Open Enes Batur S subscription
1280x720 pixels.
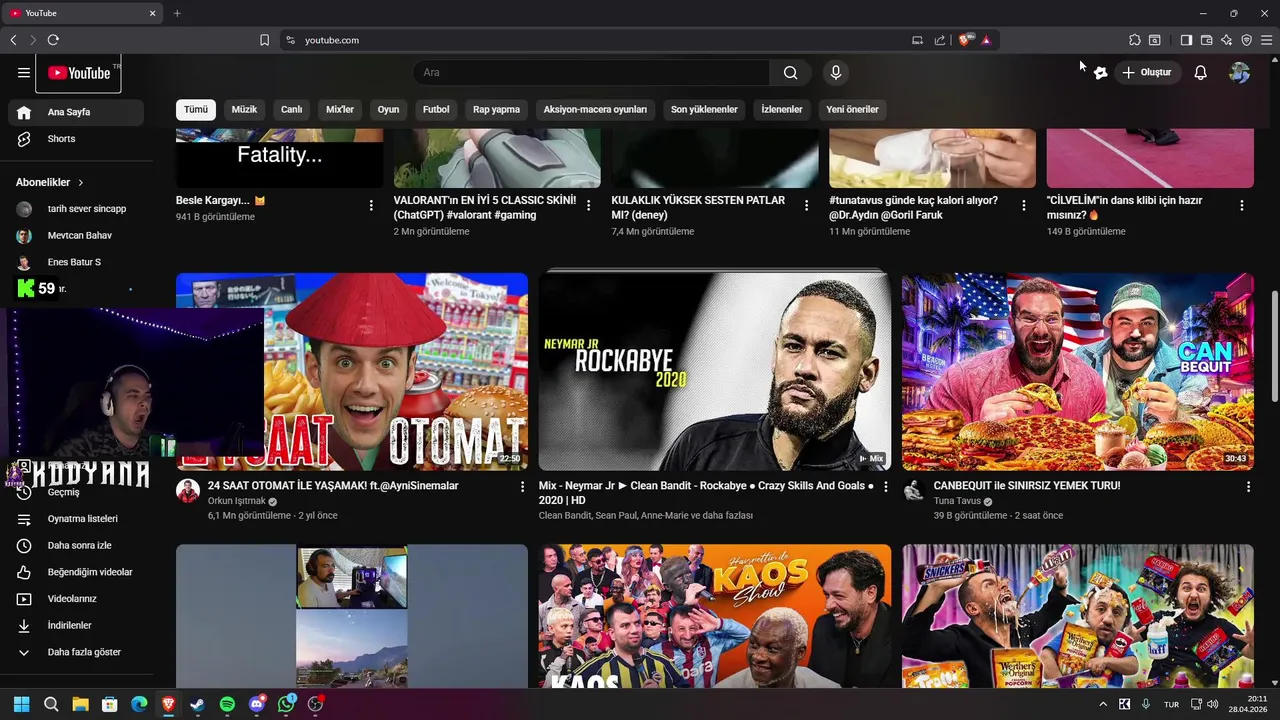click(x=76, y=262)
